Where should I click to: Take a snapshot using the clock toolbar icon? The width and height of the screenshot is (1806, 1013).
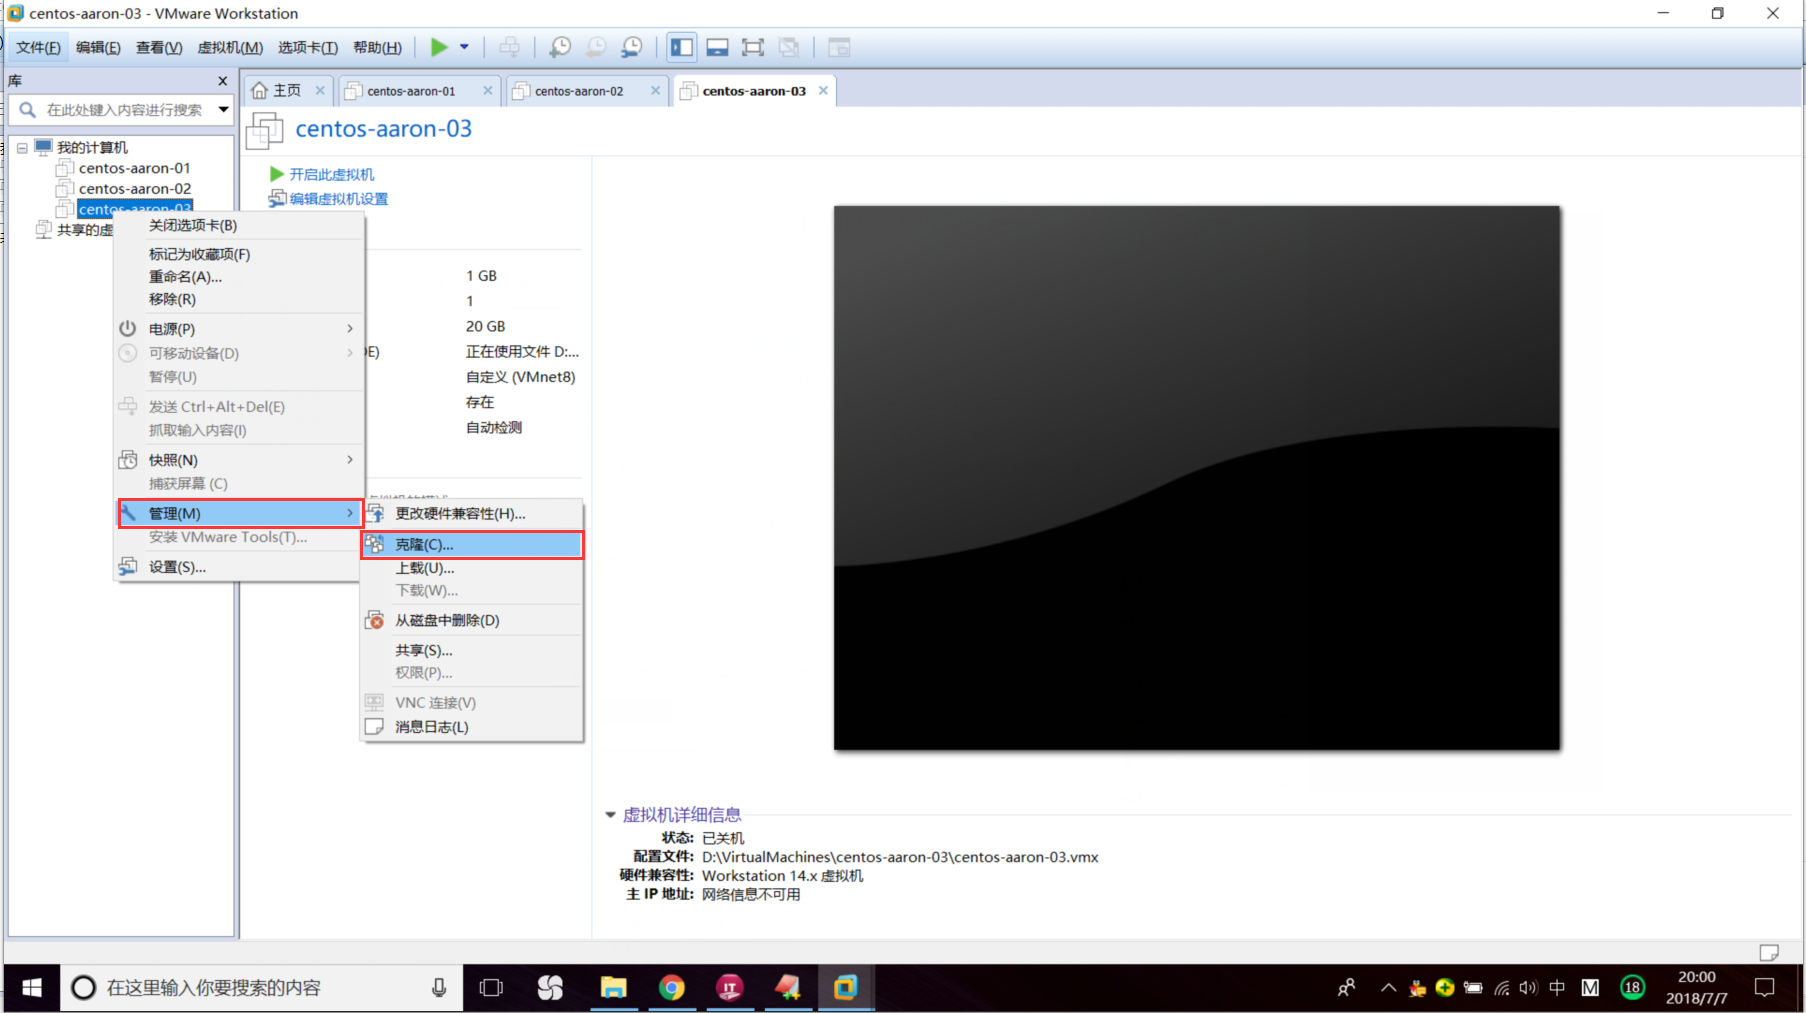point(560,47)
